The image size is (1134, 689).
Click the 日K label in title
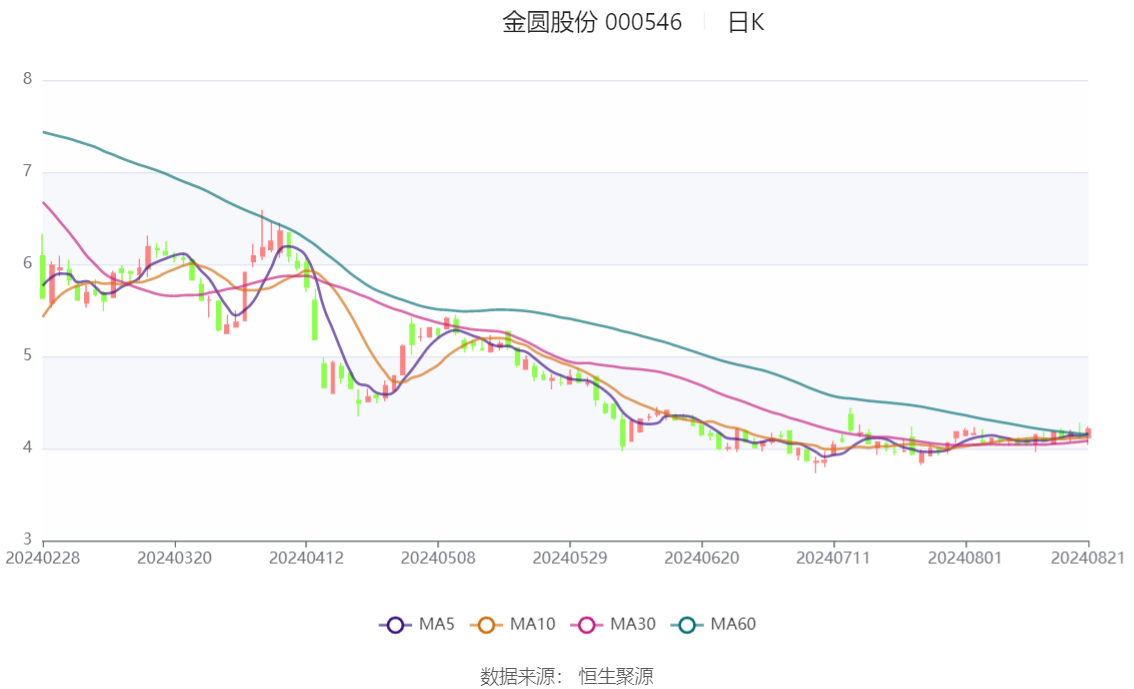(746, 22)
